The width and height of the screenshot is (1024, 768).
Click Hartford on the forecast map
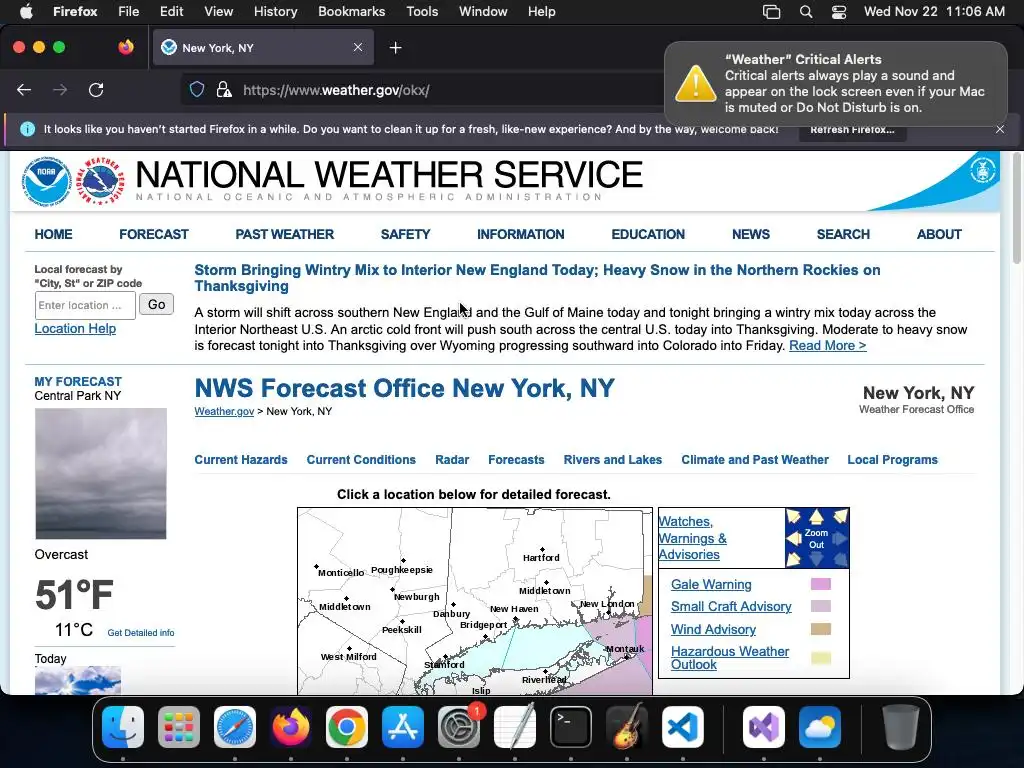click(541, 554)
